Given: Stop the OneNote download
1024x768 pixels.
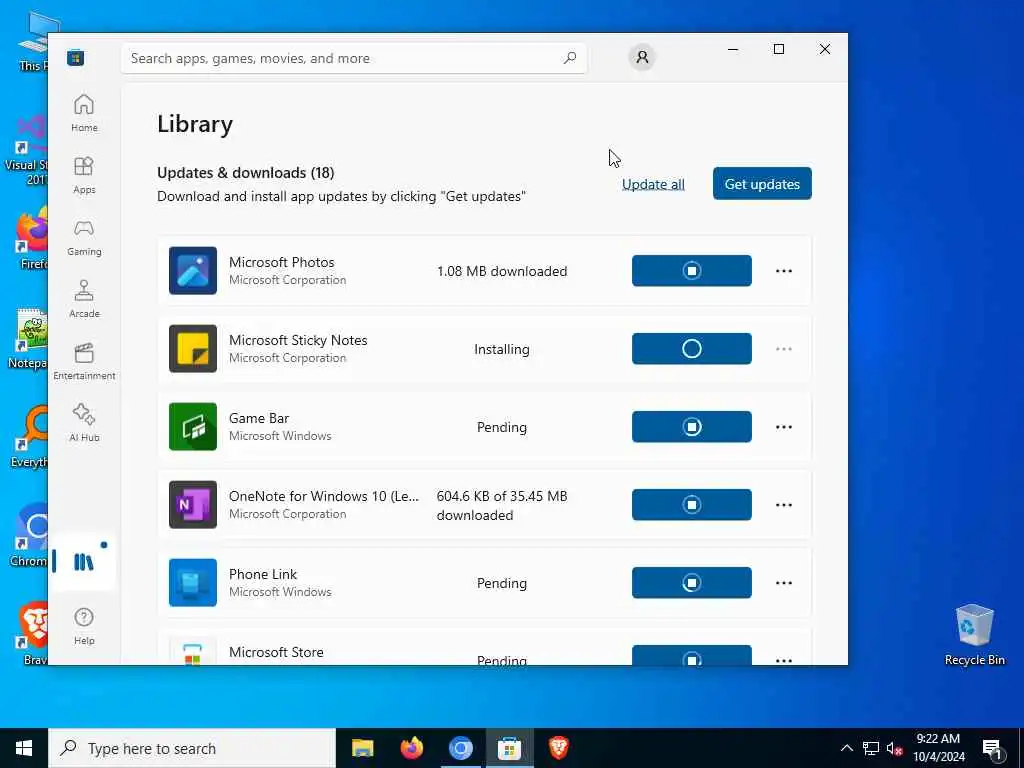Looking at the screenshot, I should click(x=692, y=504).
